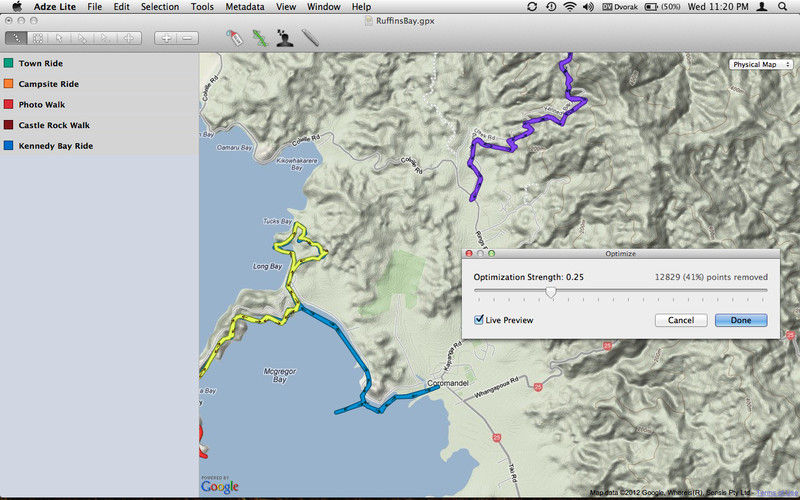Image resolution: width=800 pixels, height=500 pixels.
Task: Click the Wed 11:20 PM clock
Action: point(718,7)
